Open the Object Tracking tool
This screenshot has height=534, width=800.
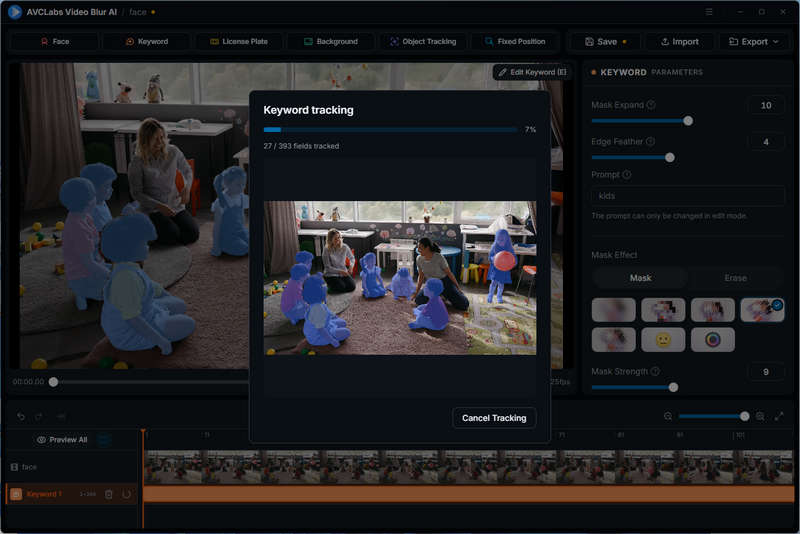tap(422, 41)
